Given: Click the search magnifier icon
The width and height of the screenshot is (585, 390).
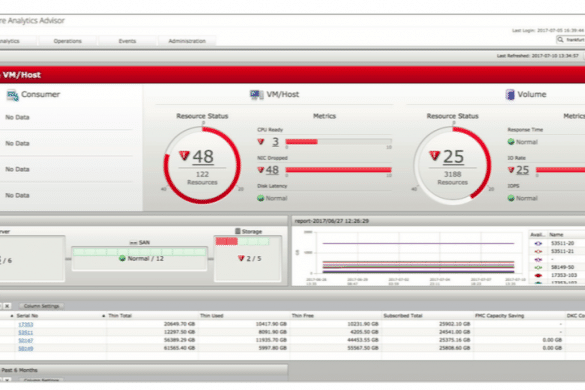Looking at the screenshot, I should pos(560,40).
